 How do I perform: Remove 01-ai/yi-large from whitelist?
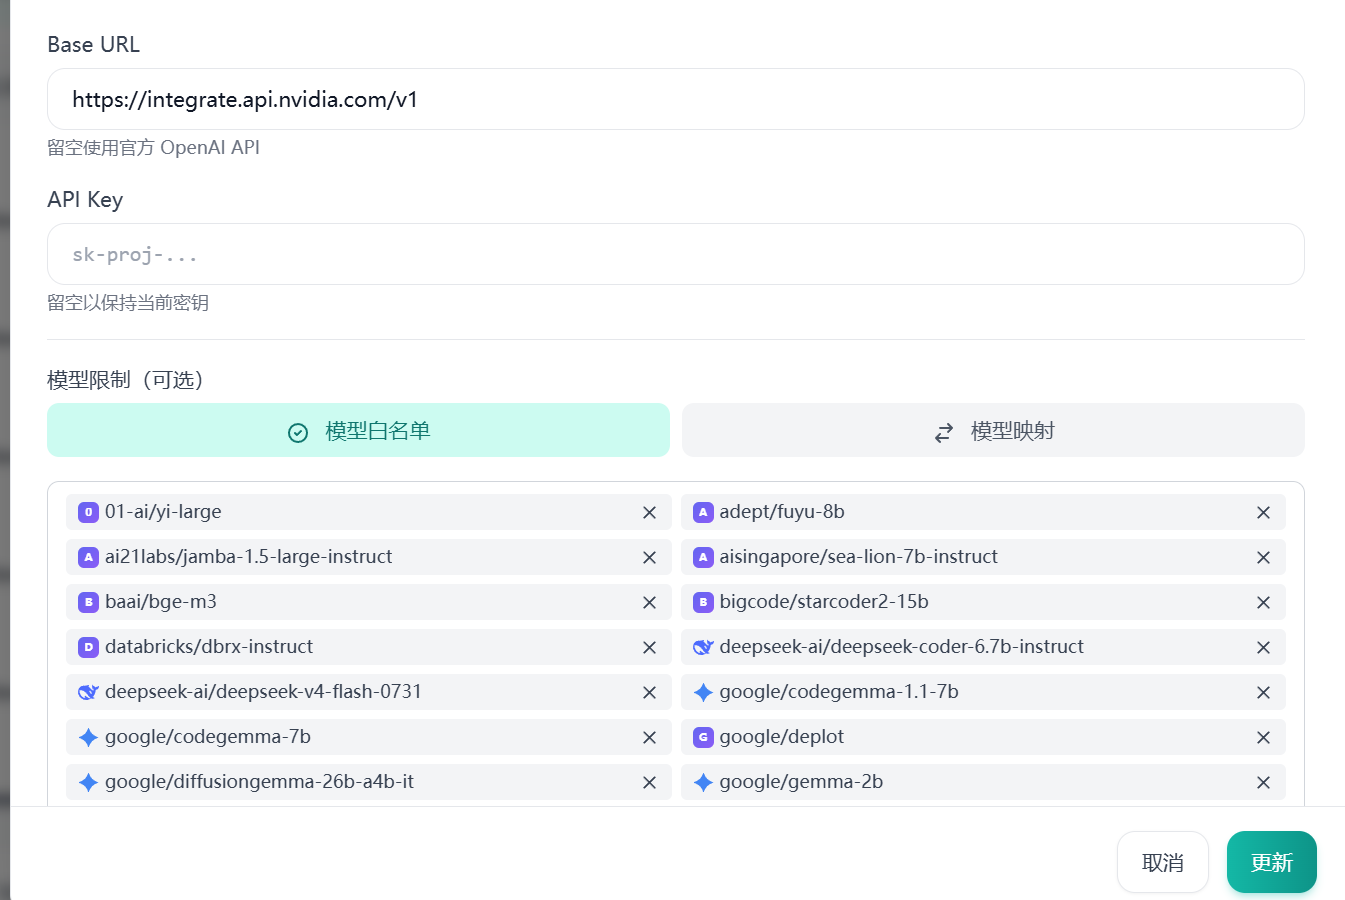point(649,512)
